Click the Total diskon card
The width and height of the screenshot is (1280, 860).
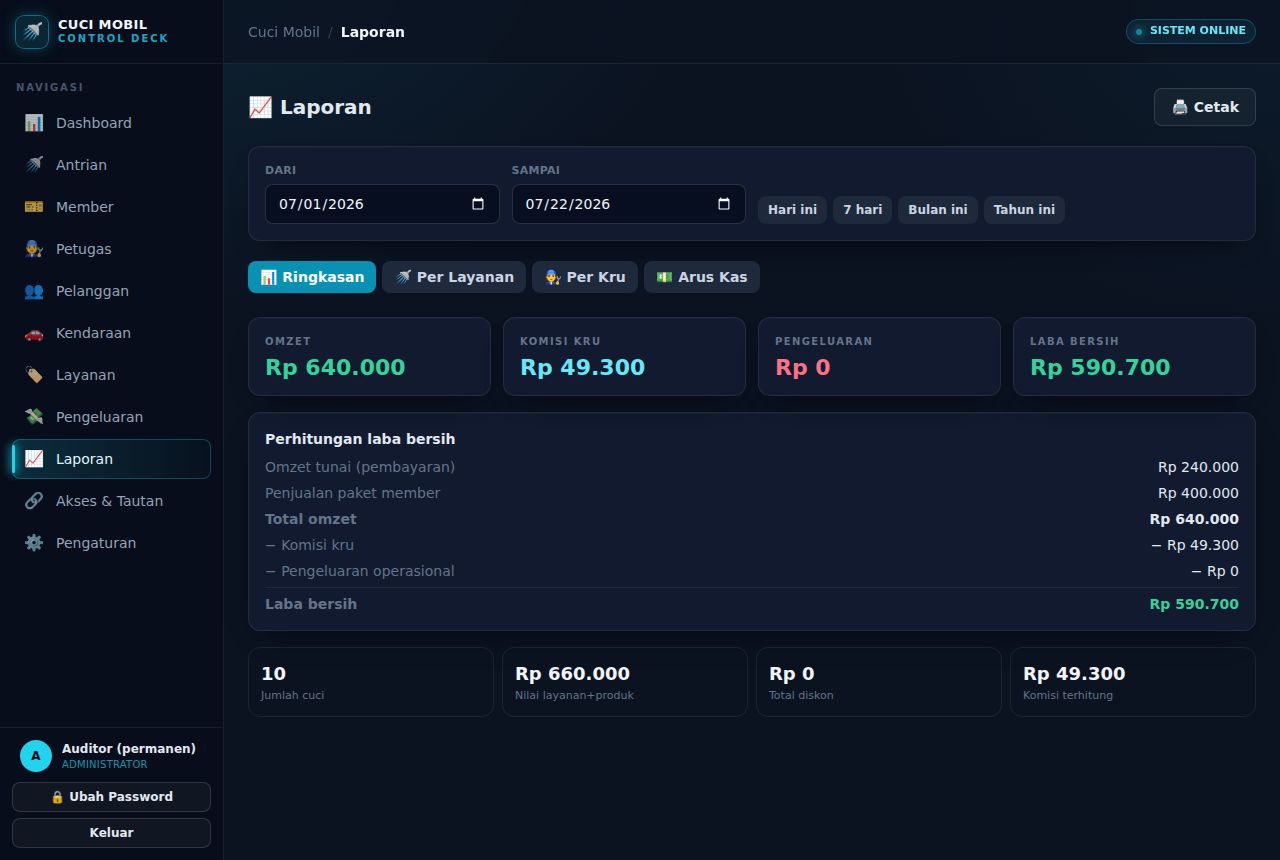[879, 682]
